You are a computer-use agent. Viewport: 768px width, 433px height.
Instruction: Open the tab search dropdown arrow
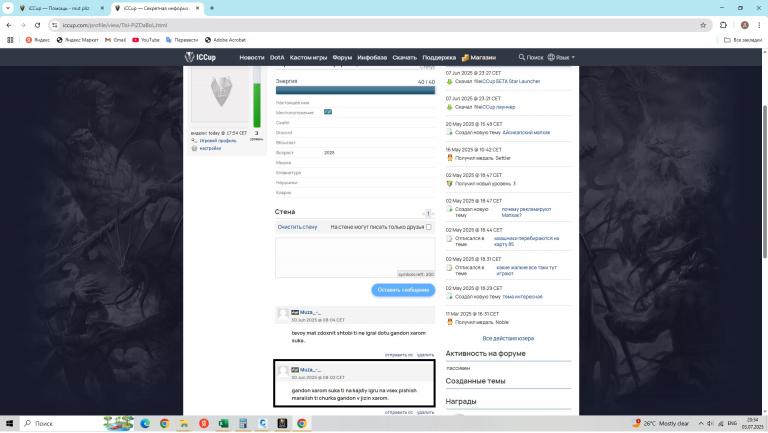(x=8, y=8)
